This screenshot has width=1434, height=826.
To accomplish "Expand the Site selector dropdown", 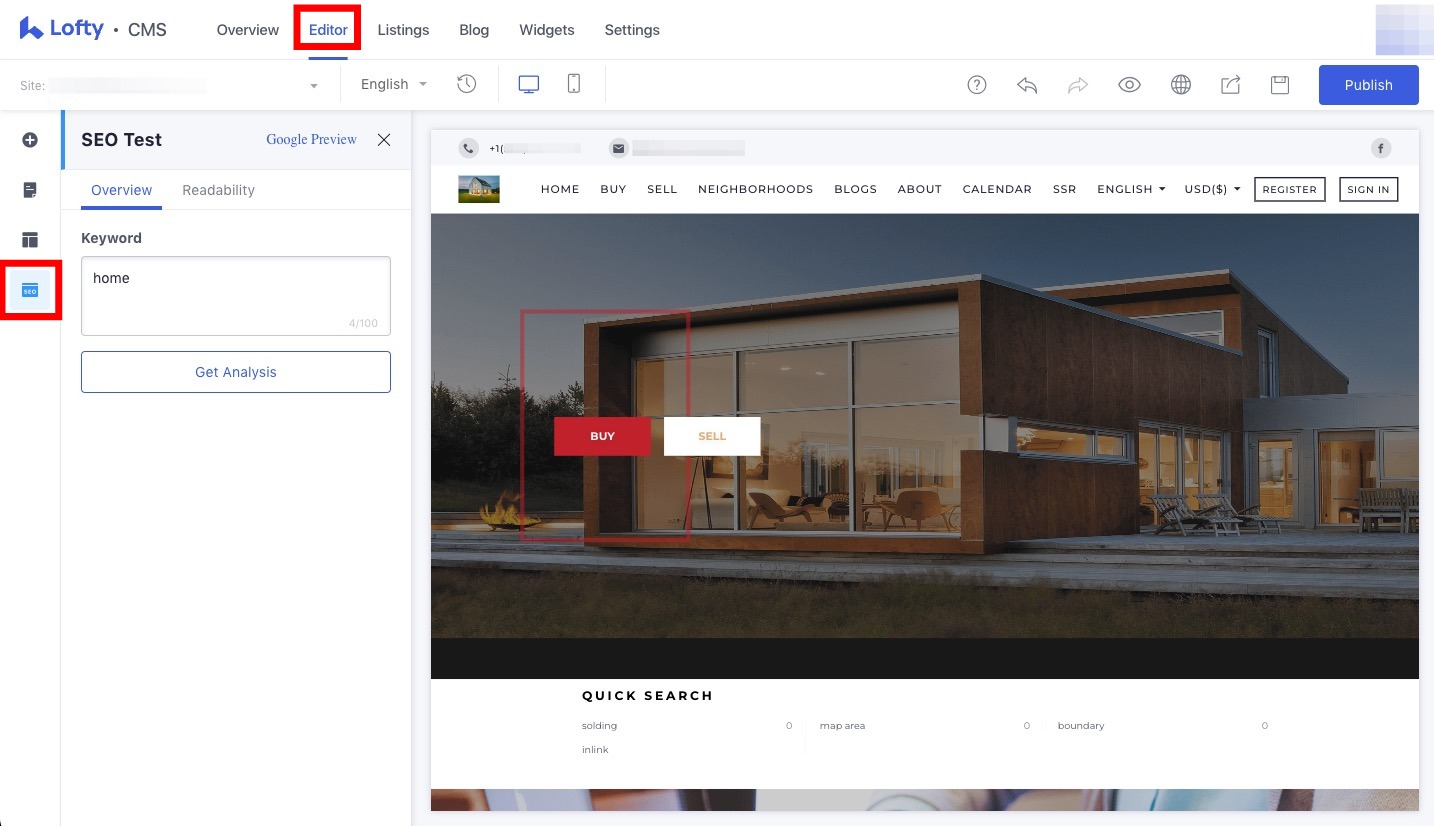I will 170,85.
